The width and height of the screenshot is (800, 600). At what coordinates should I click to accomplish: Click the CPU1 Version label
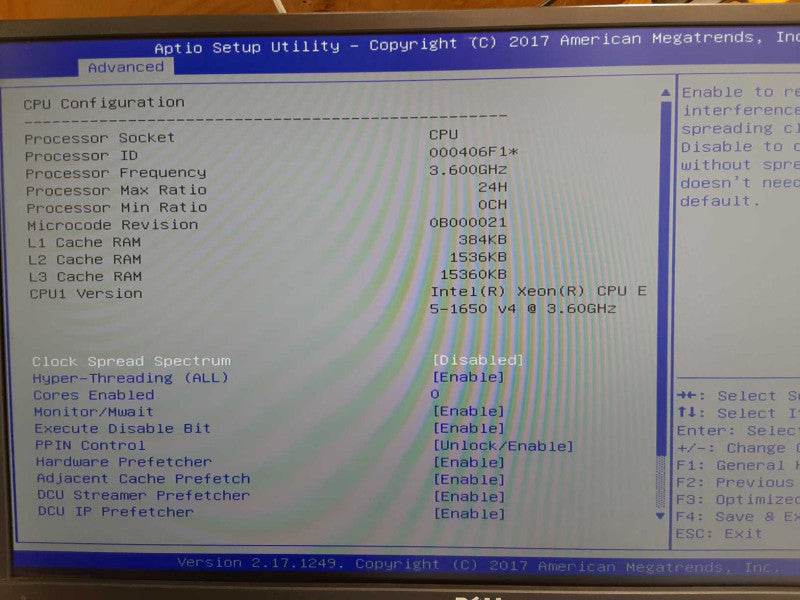click(86, 294)
